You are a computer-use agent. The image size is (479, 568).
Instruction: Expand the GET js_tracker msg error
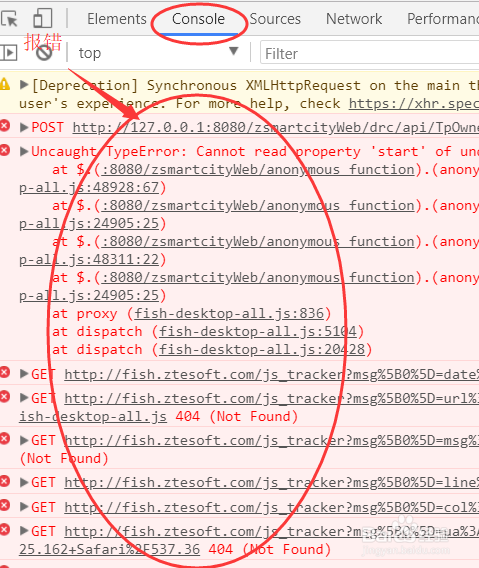tap(24, 440)
